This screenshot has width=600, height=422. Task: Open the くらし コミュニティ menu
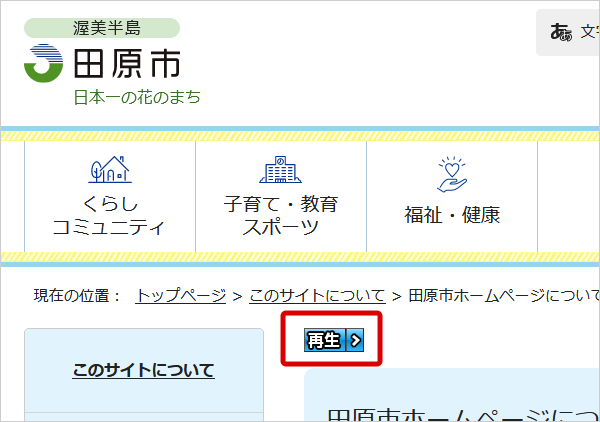tap(110, 196)
